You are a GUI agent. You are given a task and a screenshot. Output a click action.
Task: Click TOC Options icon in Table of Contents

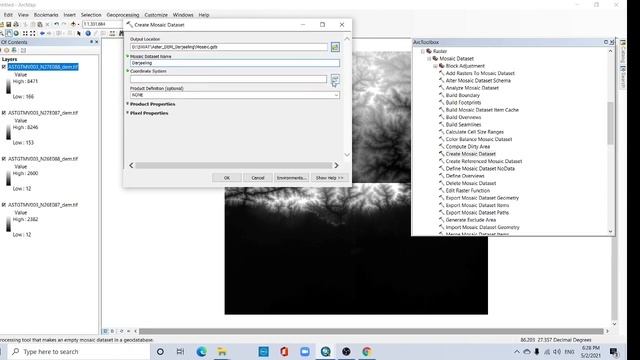pos(23,50)
